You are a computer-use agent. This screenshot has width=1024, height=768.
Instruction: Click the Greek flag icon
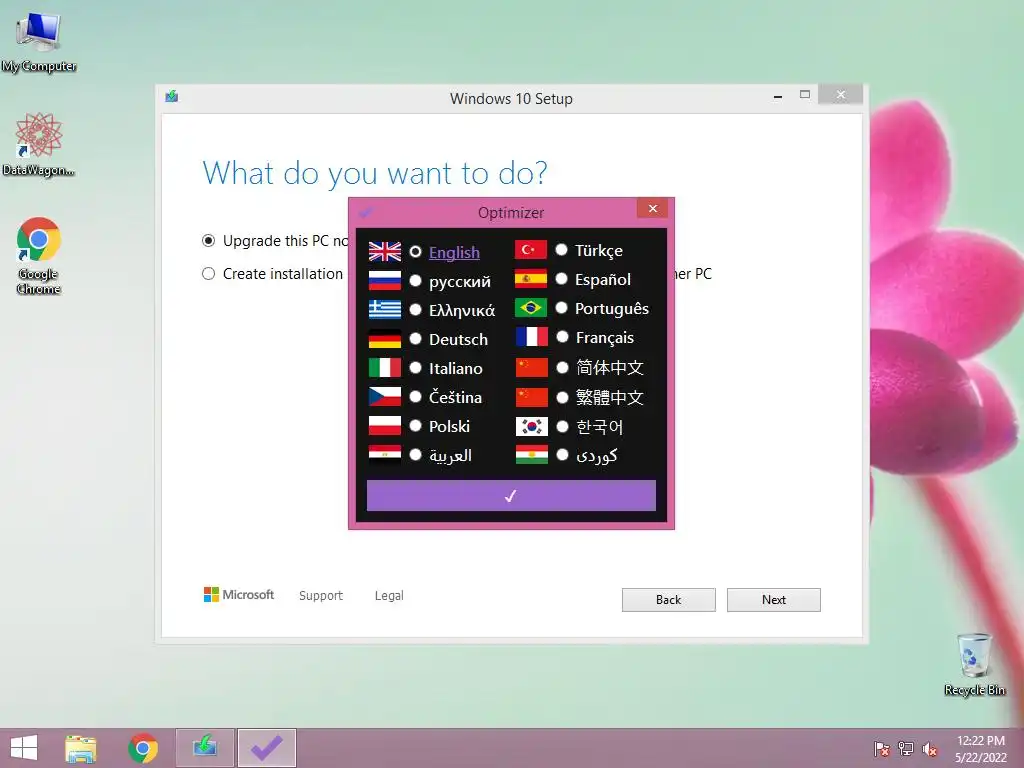[x=385, y=310]
